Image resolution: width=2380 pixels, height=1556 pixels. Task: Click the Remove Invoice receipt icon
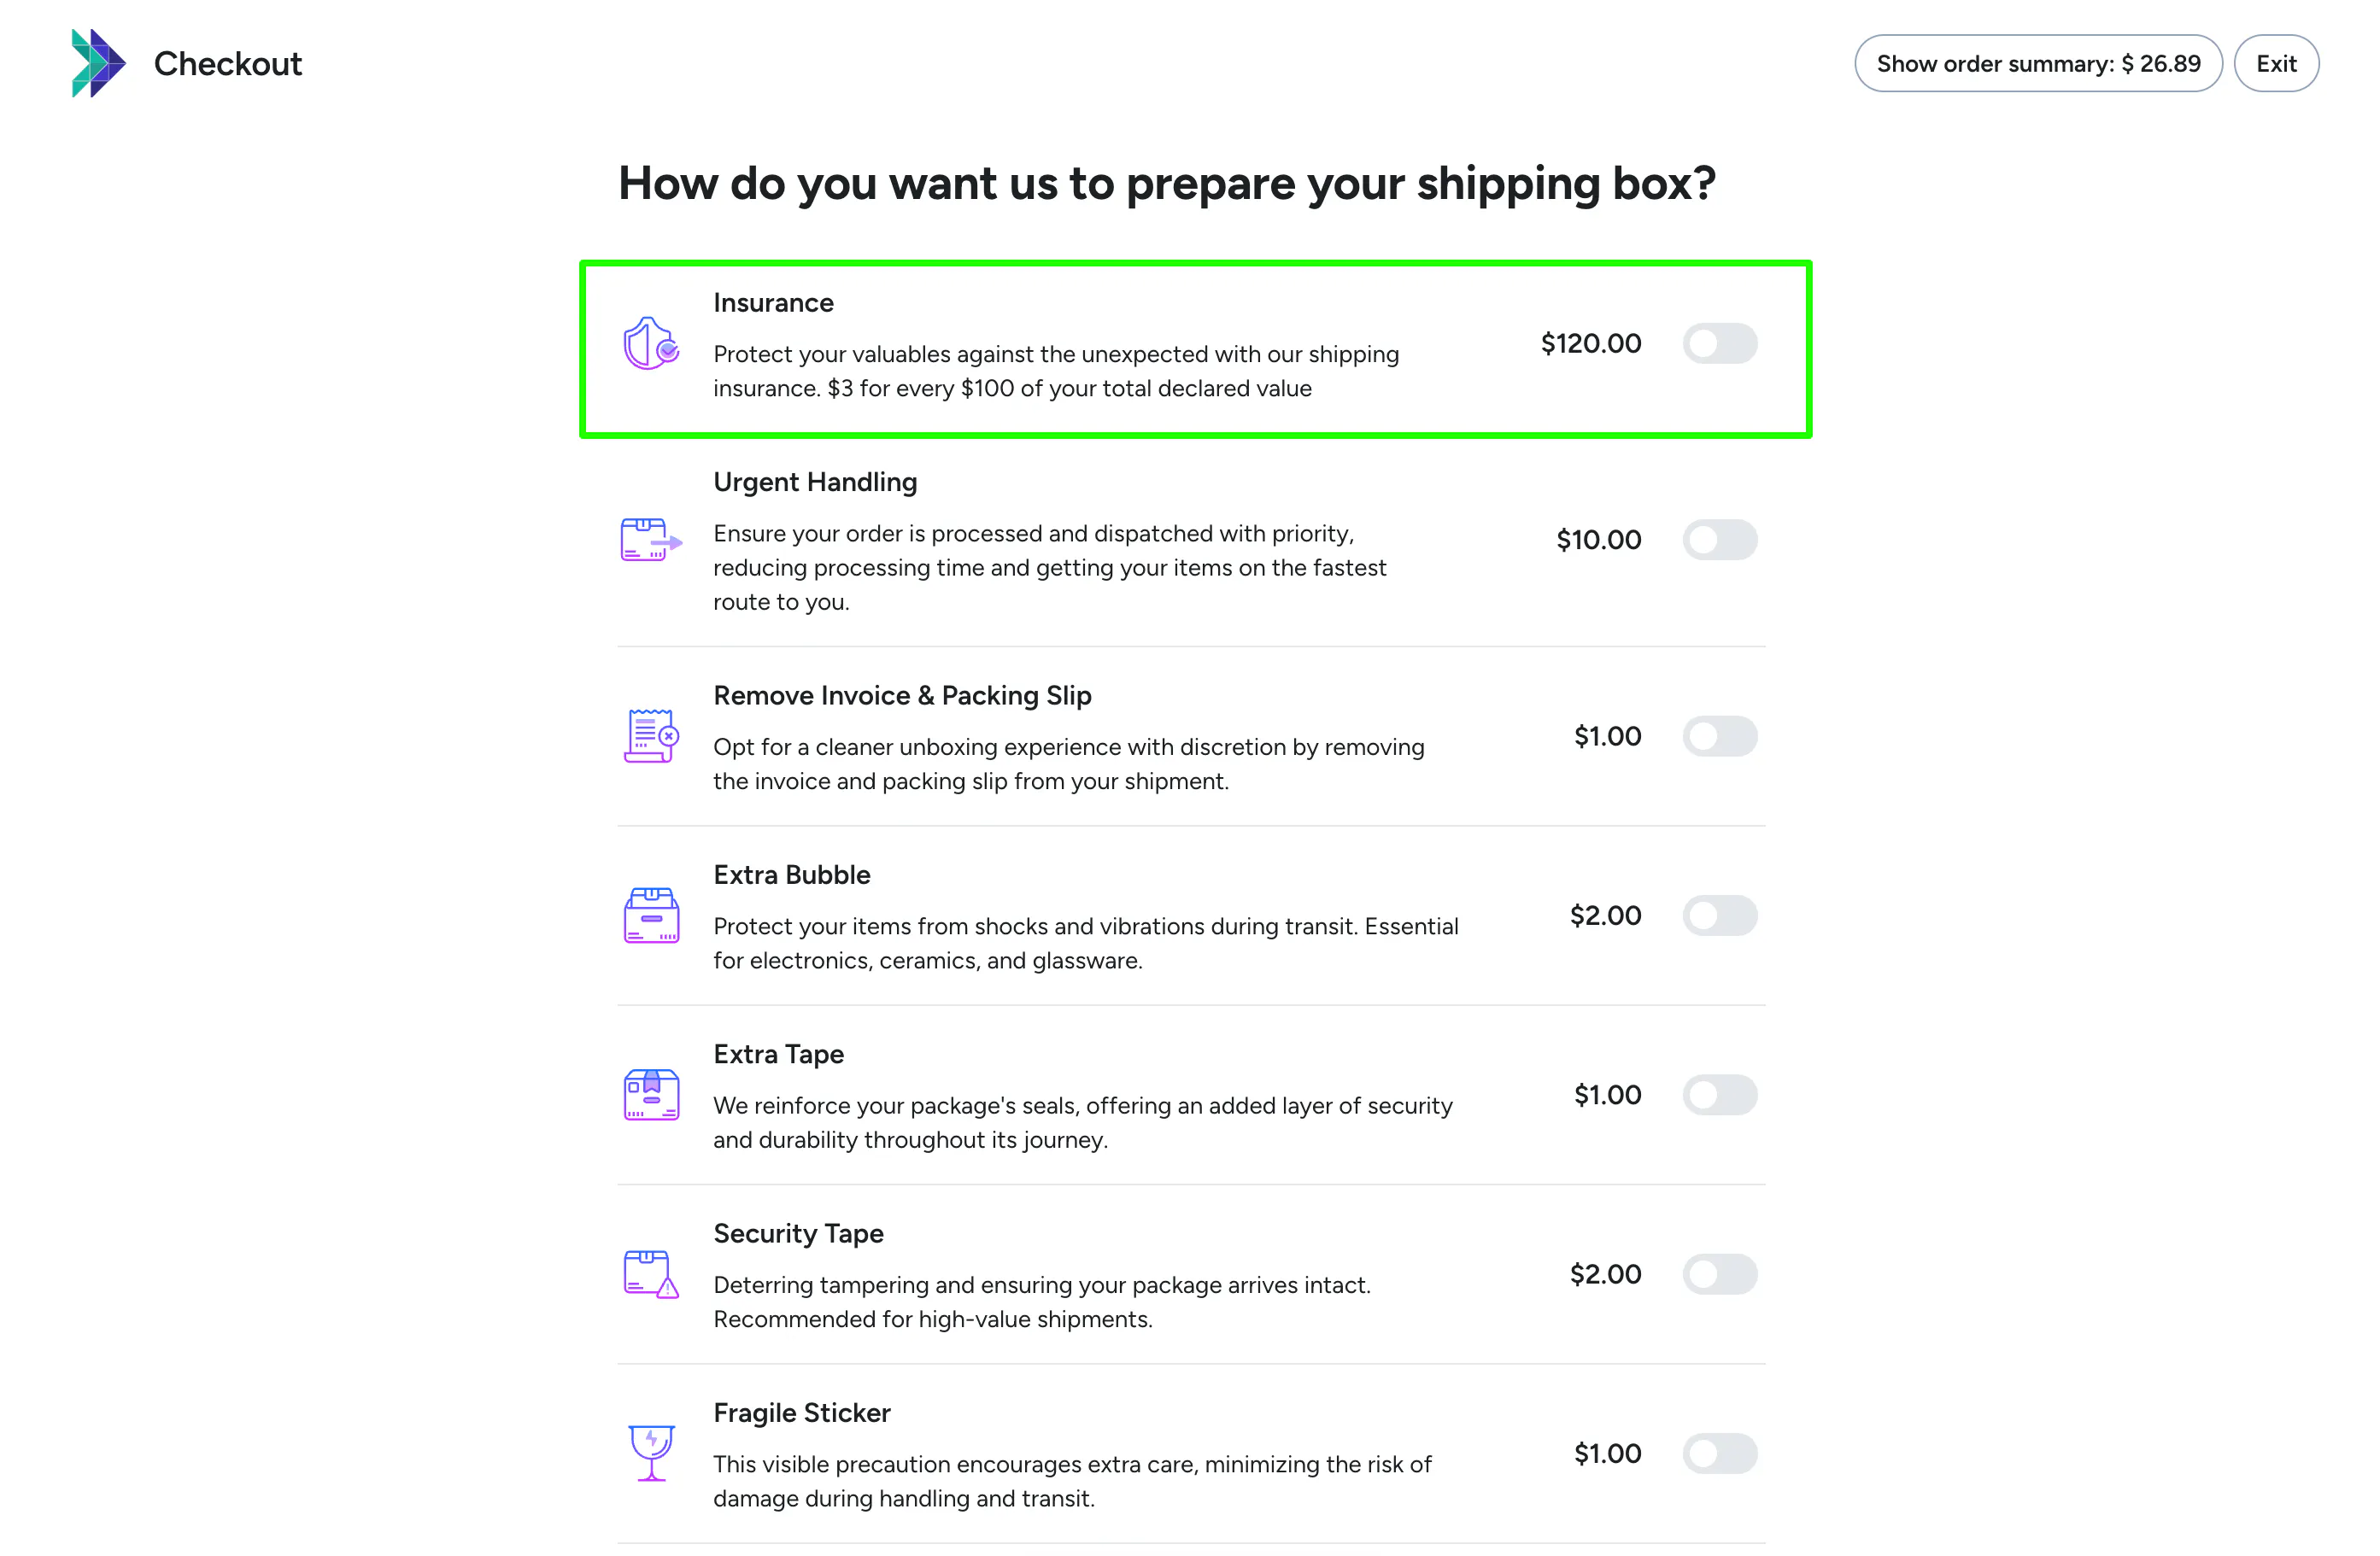click(651, 736)
